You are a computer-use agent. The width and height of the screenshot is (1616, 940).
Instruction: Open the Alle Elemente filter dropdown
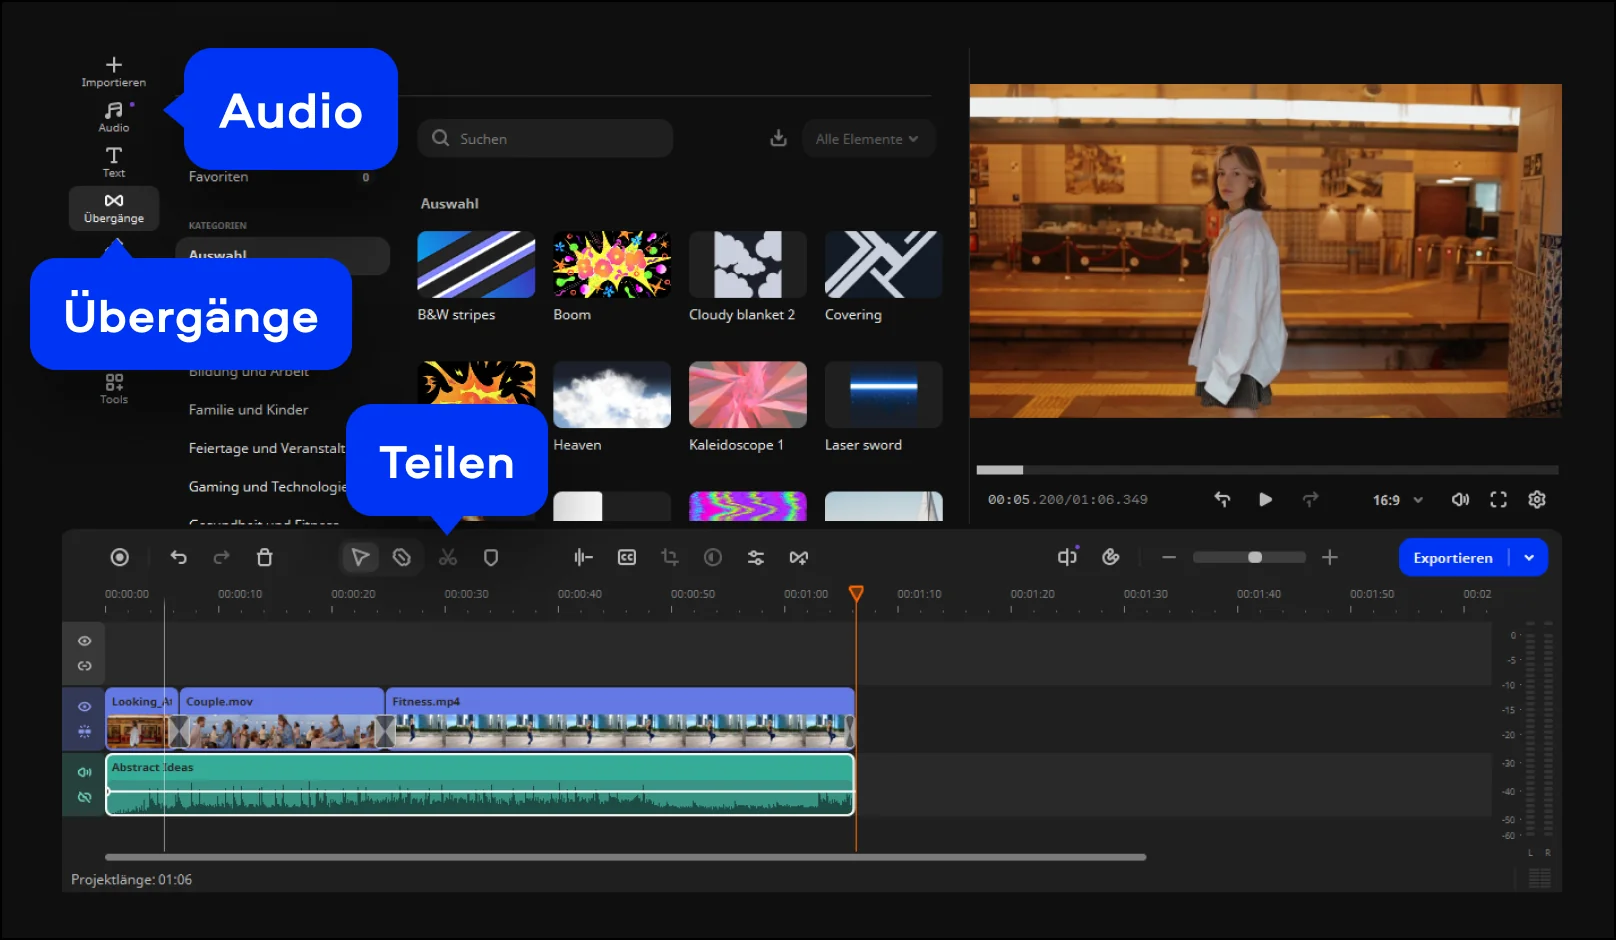pyautogui.click(x=867, y=139)
